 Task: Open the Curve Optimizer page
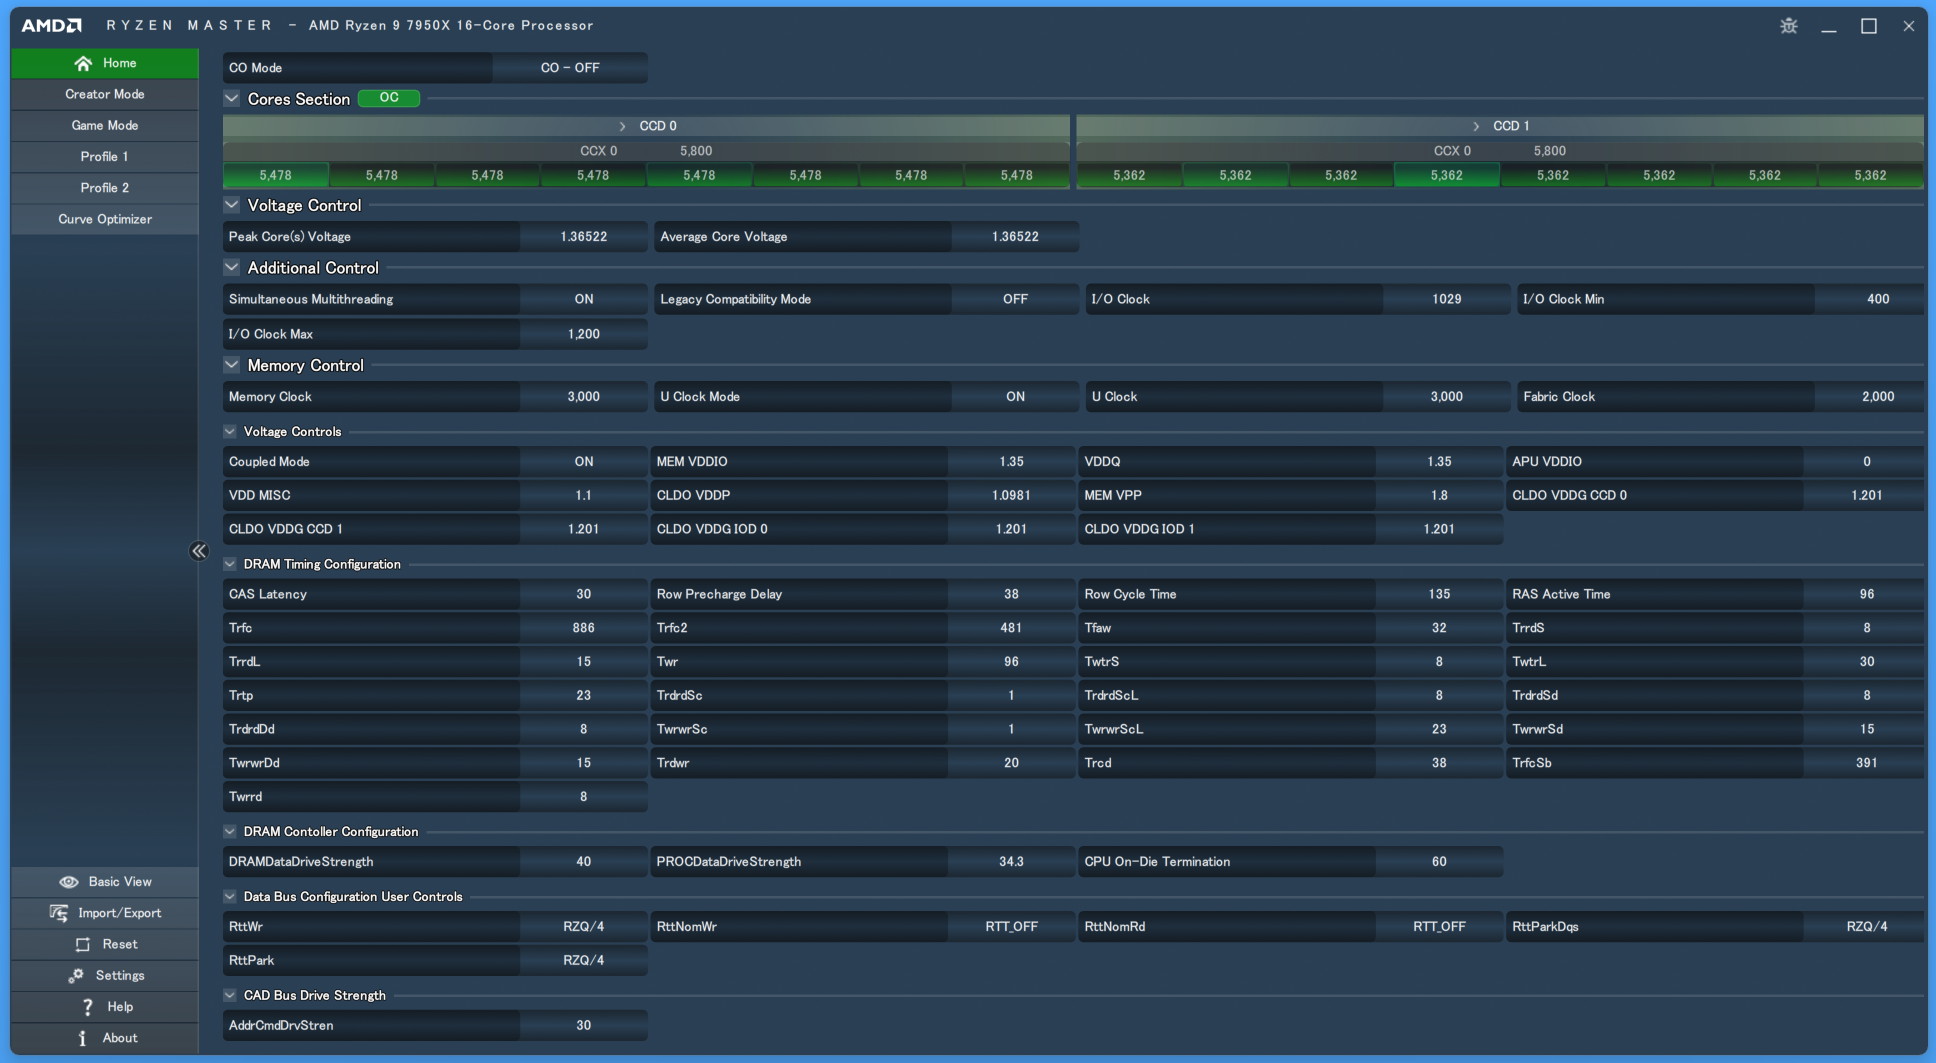105,219
